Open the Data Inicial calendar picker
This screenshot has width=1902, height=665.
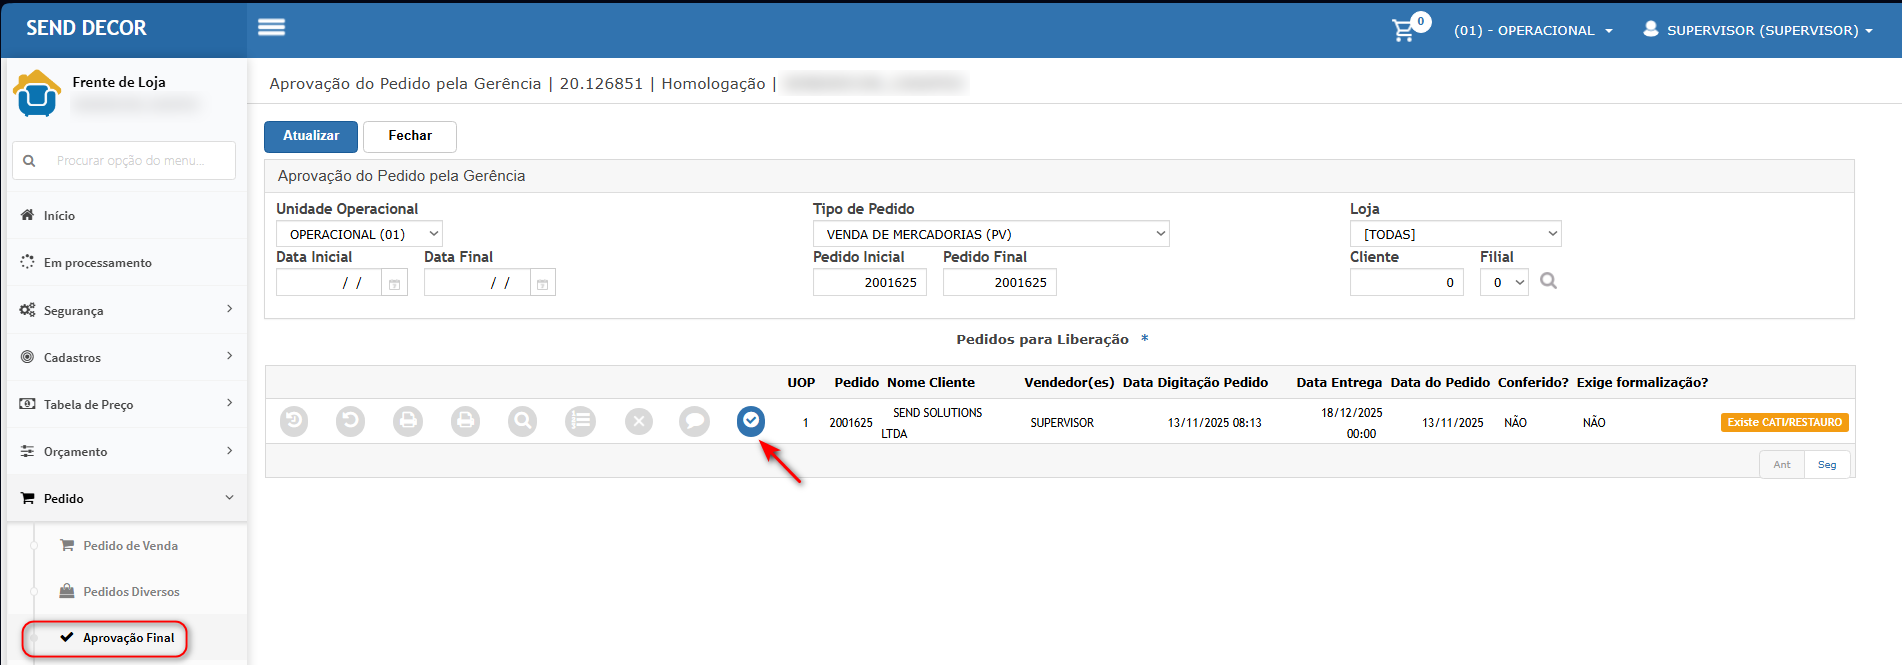(x=394, y=284)
